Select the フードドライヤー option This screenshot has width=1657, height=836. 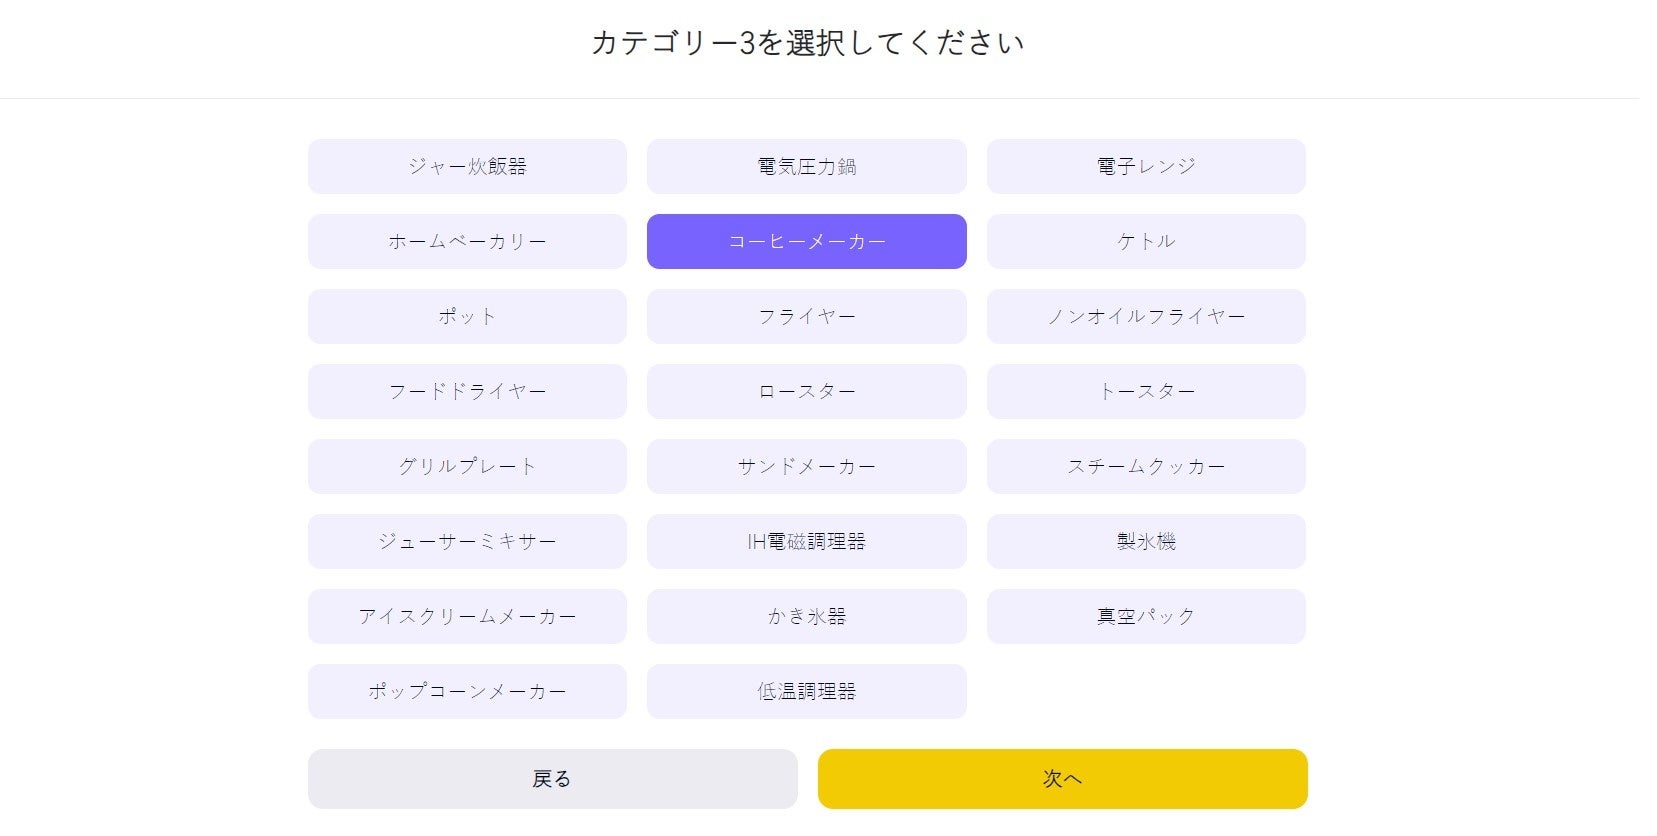tap(467, 391)
